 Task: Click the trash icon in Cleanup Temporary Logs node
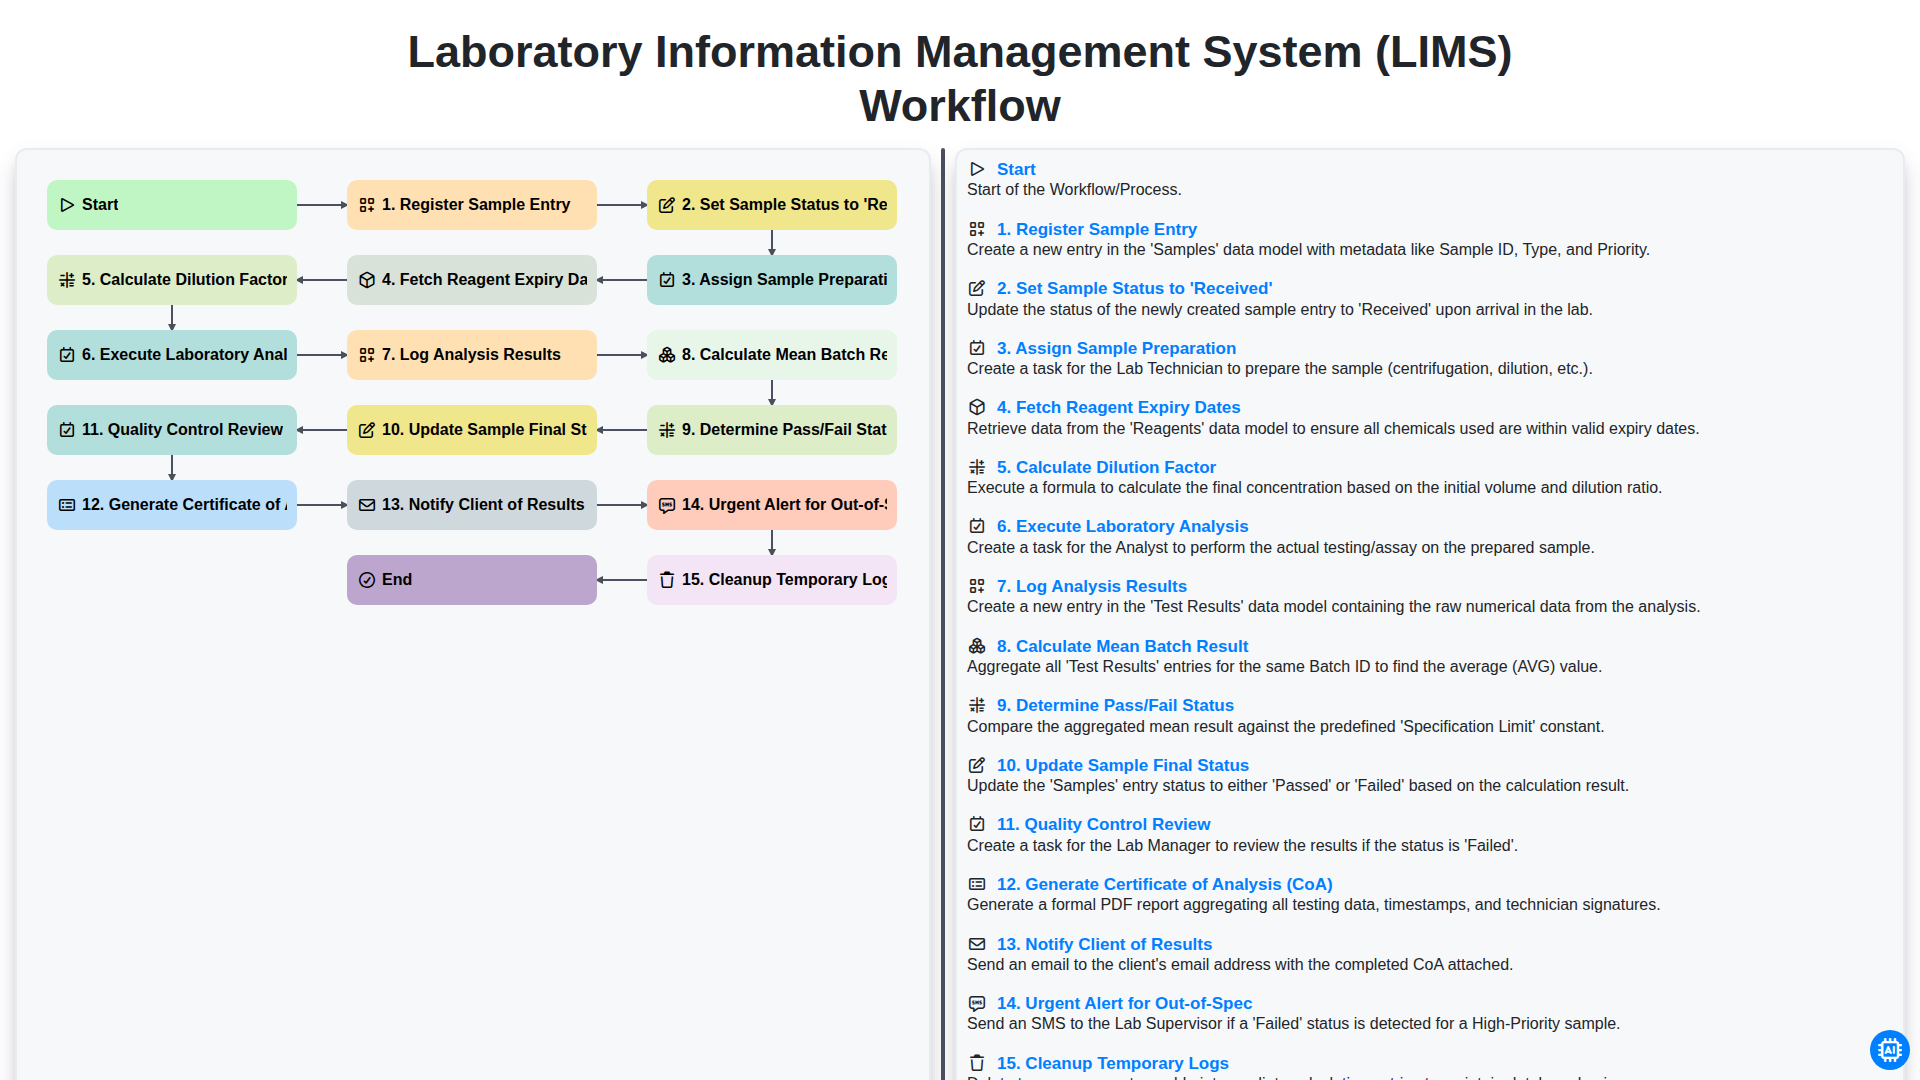coord(667,580)
